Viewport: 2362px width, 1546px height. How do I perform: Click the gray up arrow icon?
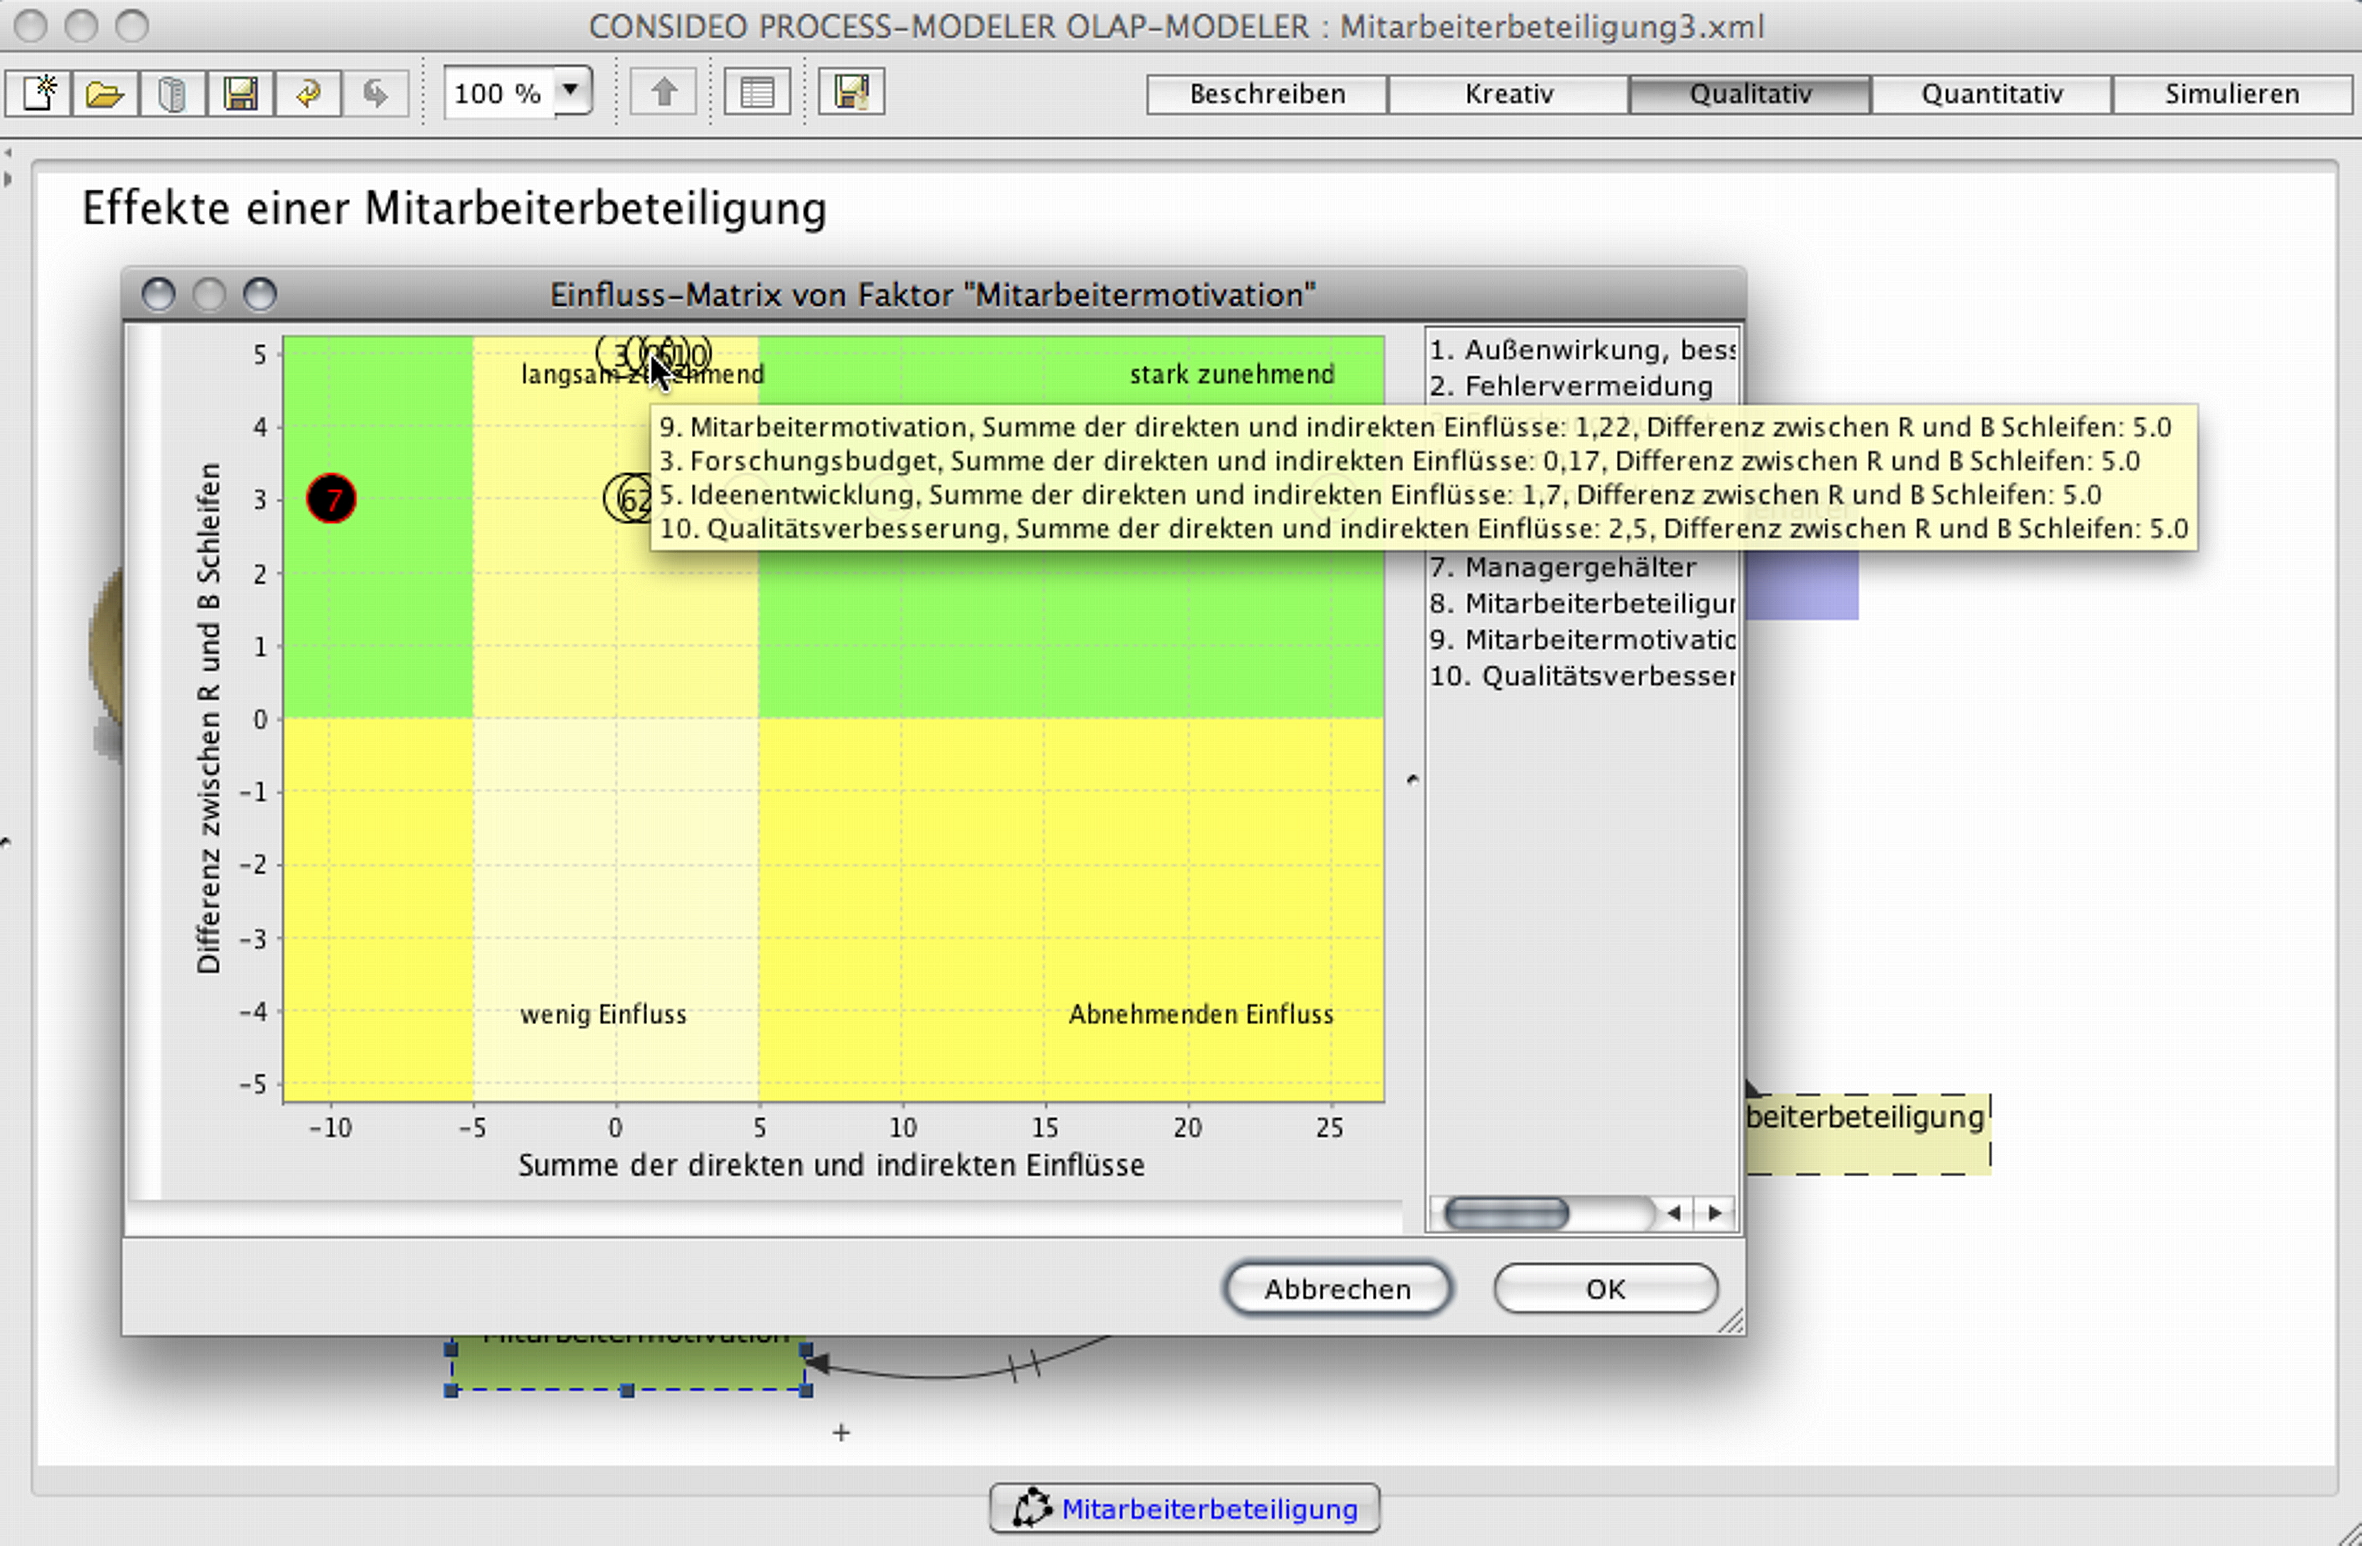point(663,93)
